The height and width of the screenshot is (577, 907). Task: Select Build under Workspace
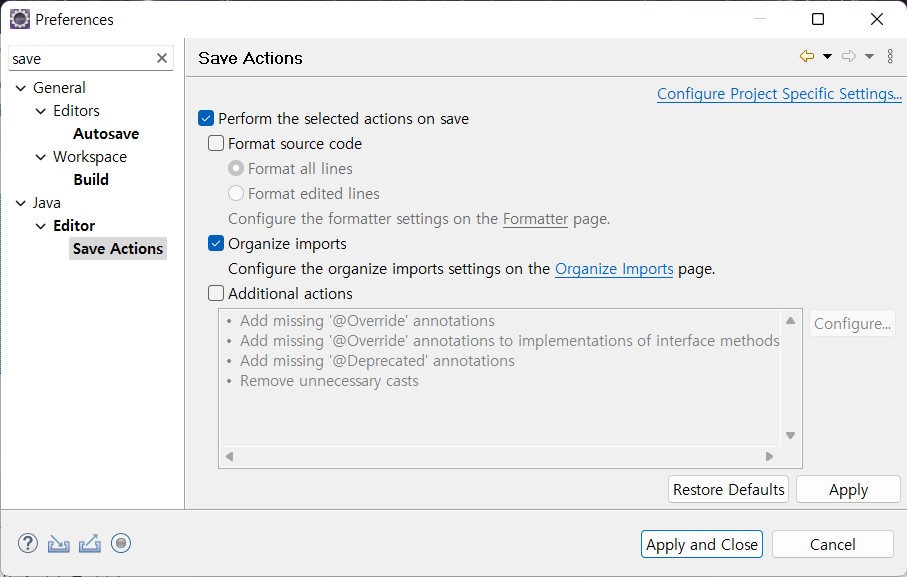coord(91,180)
